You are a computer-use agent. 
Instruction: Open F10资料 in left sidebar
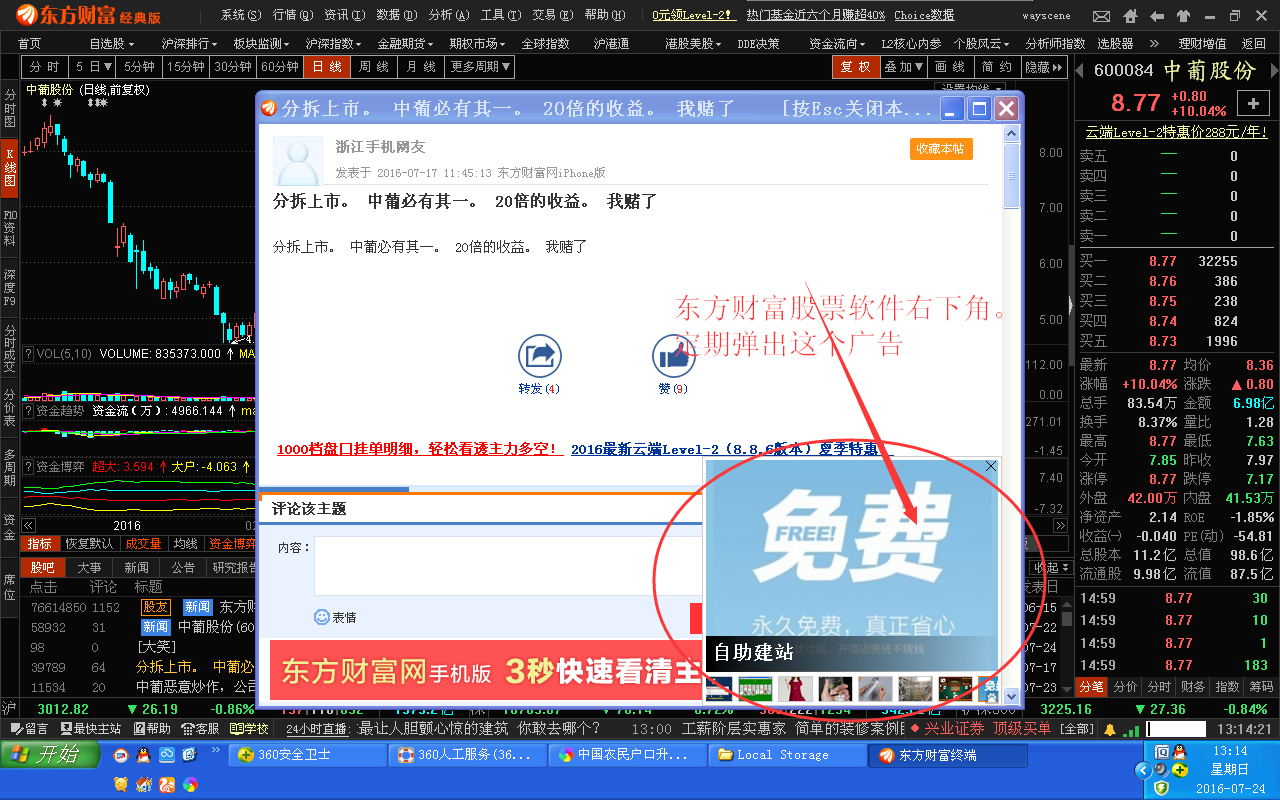pos(10,228)
